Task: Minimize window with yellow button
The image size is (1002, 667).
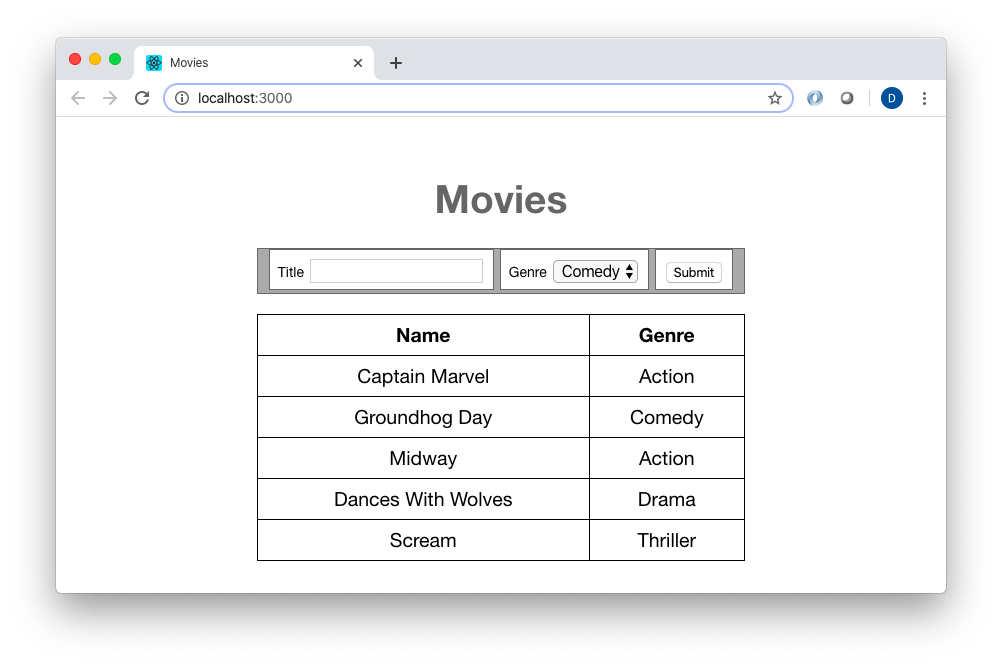Action: [x=95, y=59]
